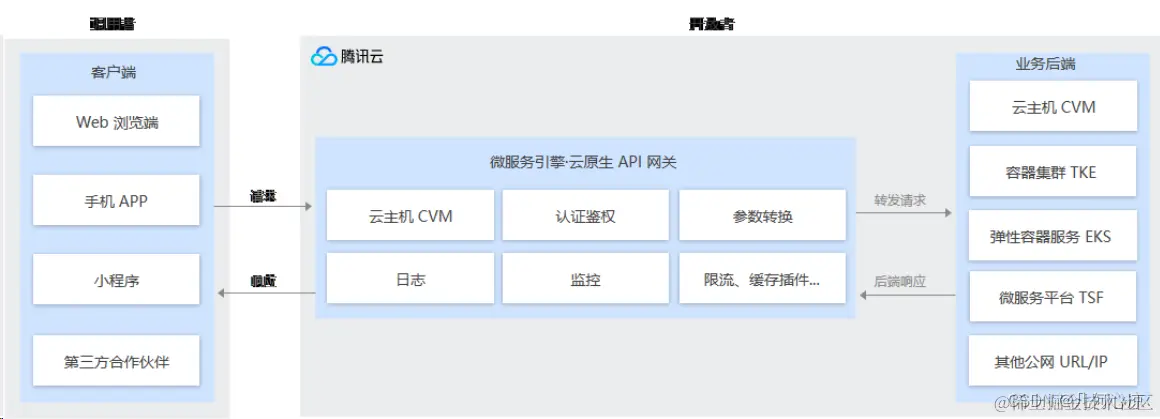This screenshot has height=419, width=1160.
Task: Select the 手机 APP box
Action: (116, 200)
